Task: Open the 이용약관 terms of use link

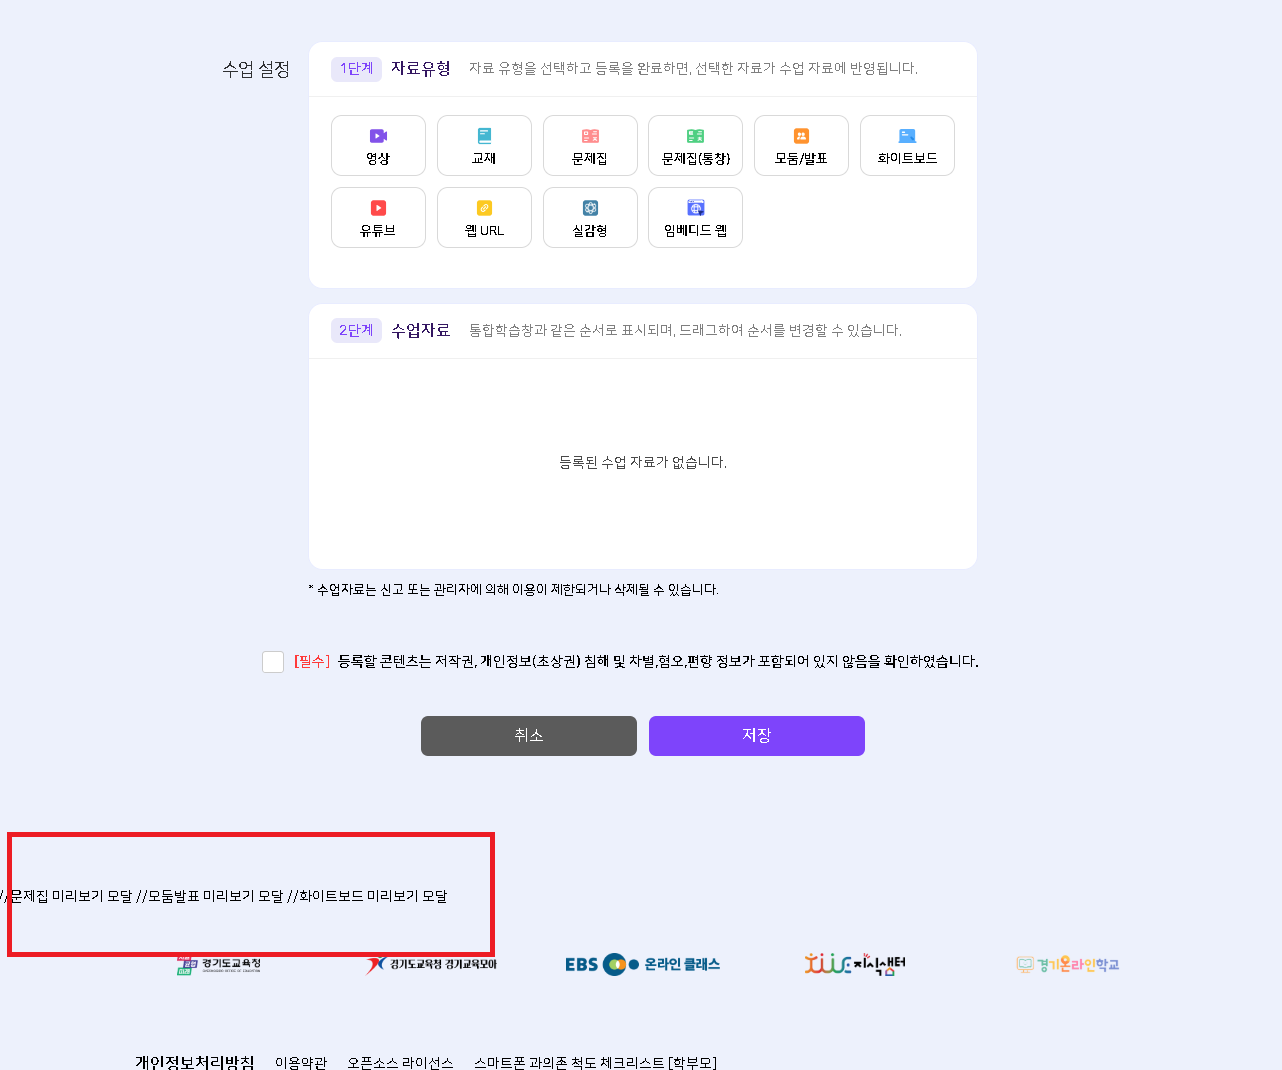Action: (301, 1063)
